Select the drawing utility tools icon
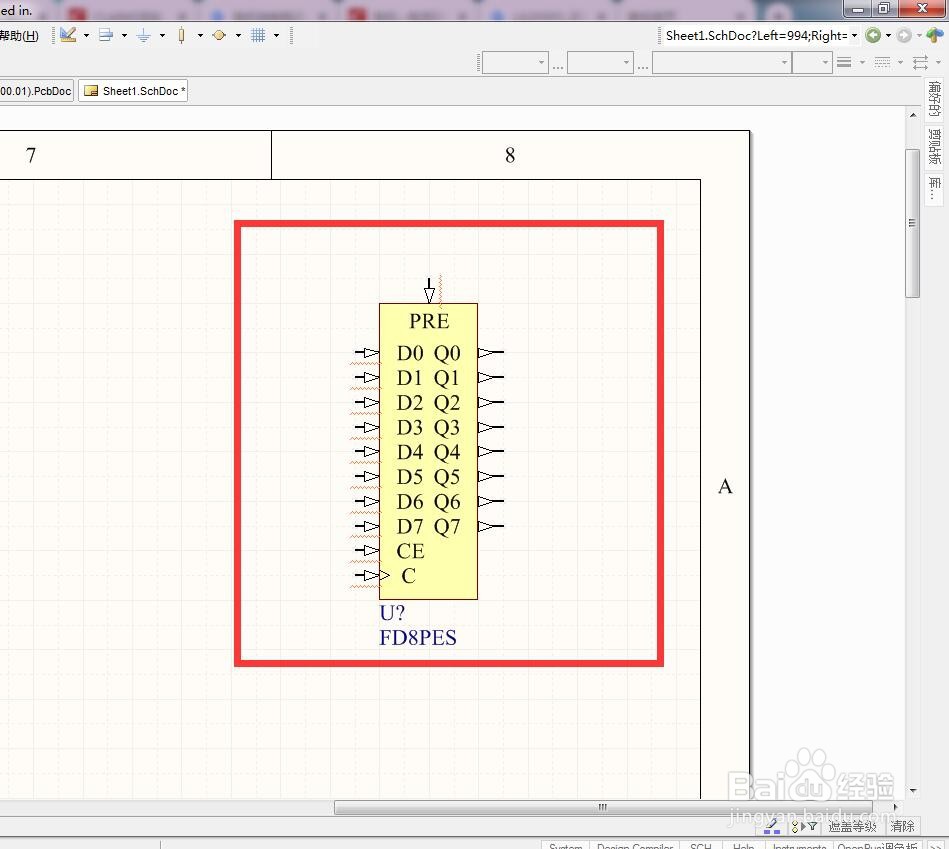 pos(68,35)
